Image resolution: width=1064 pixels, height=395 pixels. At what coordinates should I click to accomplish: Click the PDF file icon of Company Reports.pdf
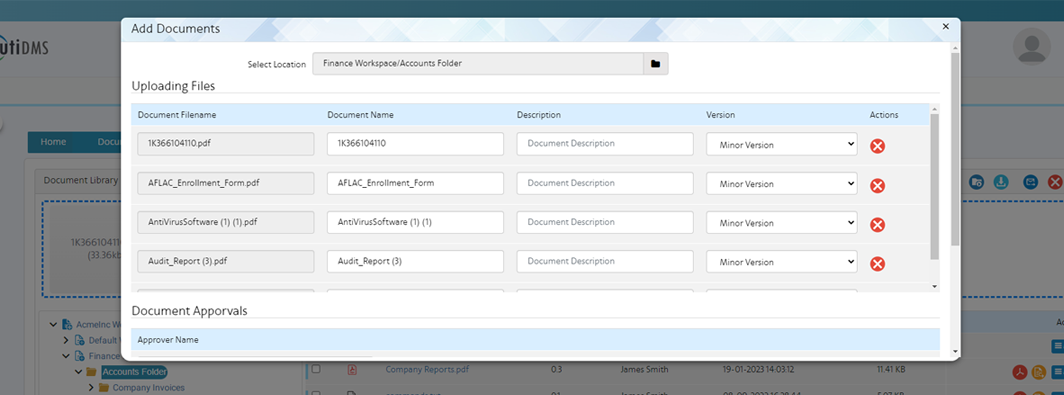pos(352,370)
